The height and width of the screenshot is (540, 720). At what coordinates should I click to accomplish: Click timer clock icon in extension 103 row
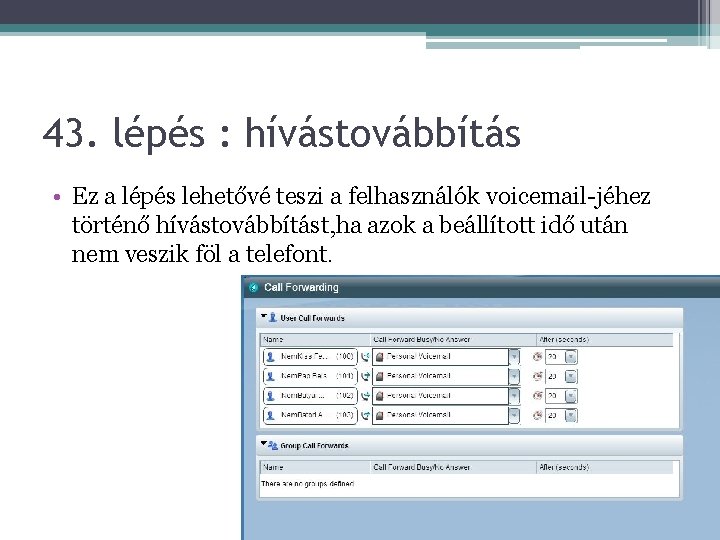pyautogui.click(x=537, y=415)
